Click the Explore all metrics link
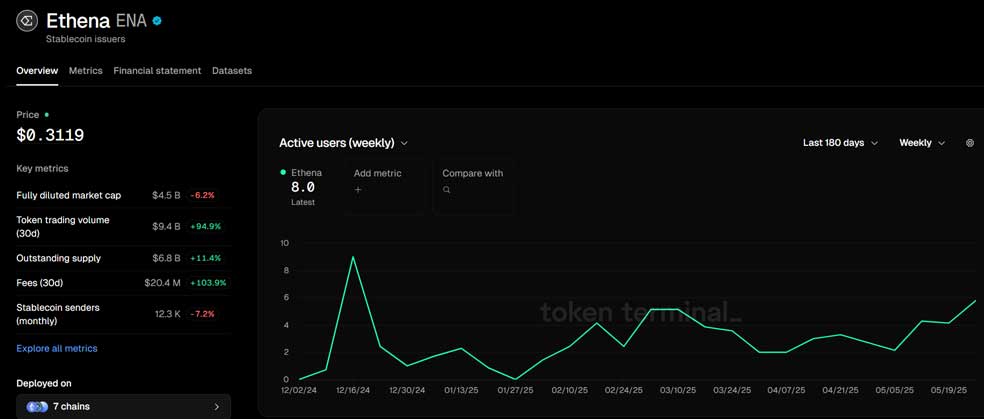 tap(56, 348)
